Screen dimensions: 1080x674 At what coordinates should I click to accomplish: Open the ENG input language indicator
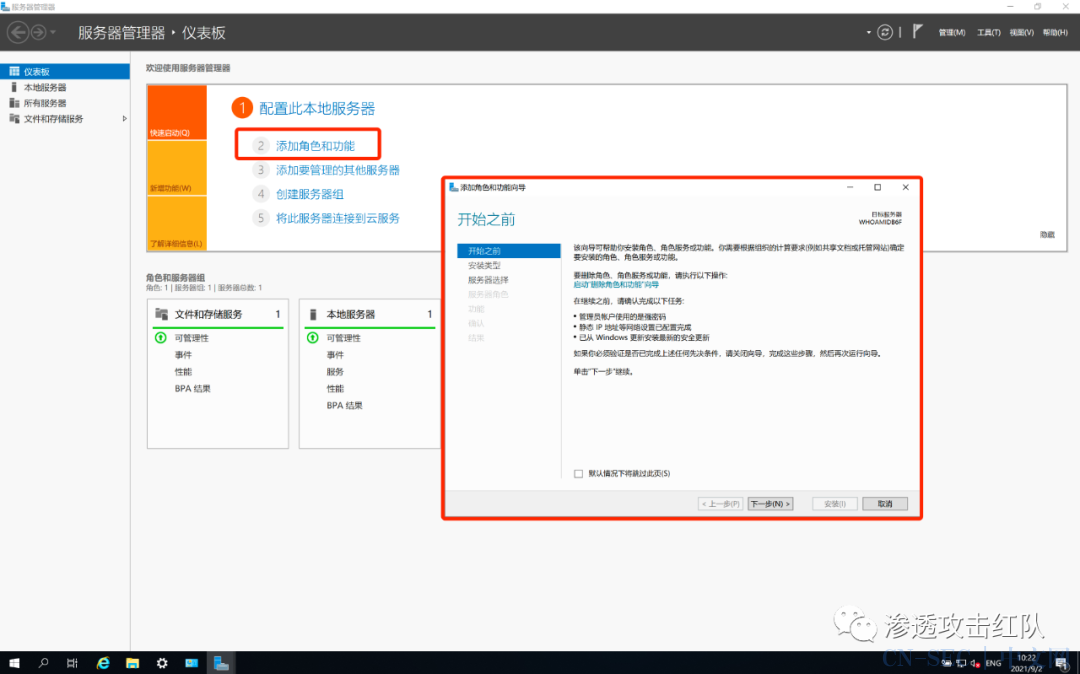993,664
